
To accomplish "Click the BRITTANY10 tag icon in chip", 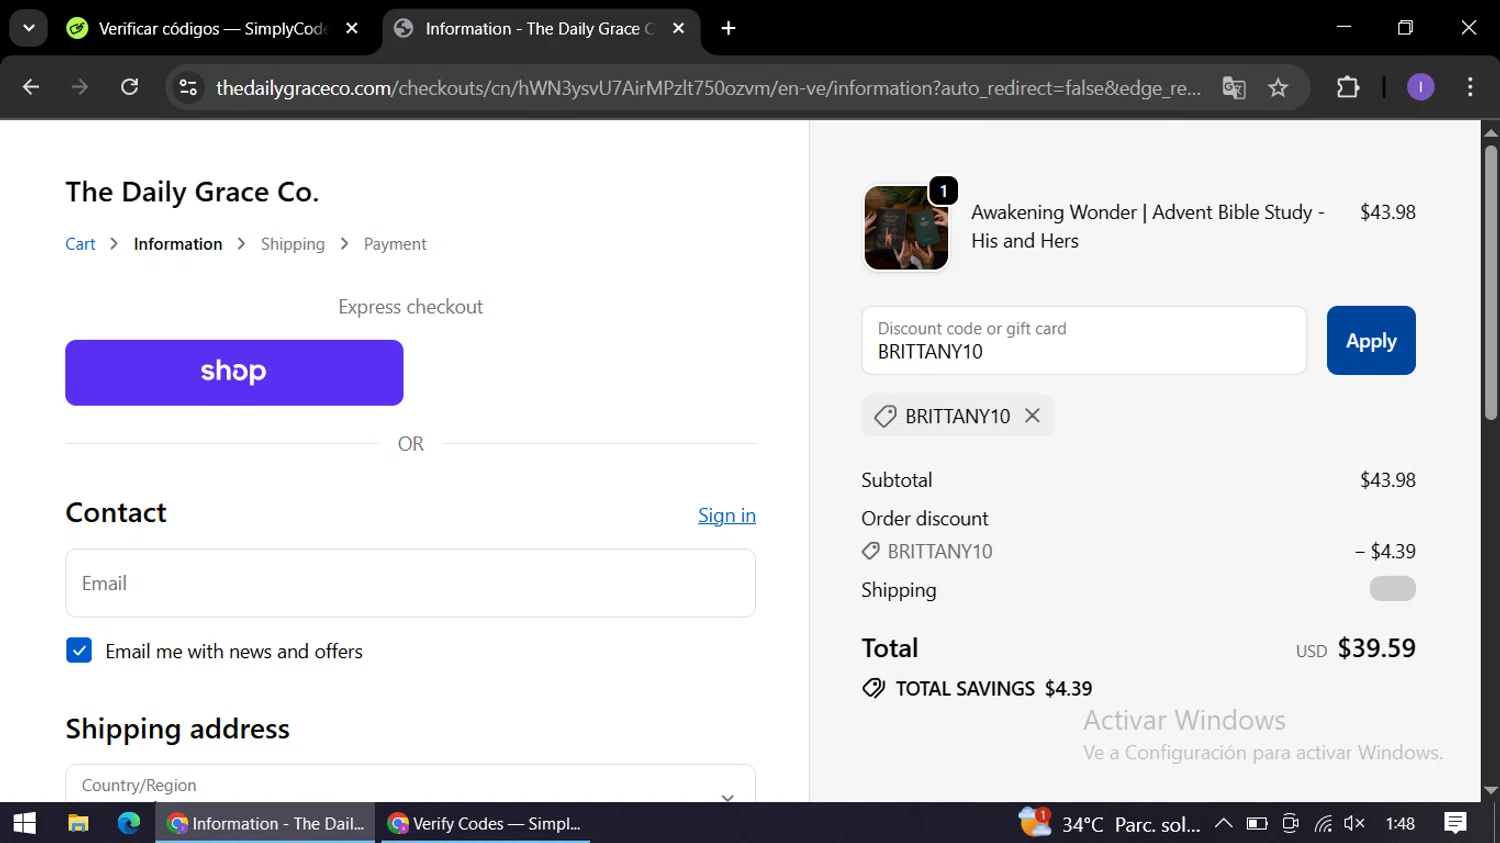I will tap(885, 416).
